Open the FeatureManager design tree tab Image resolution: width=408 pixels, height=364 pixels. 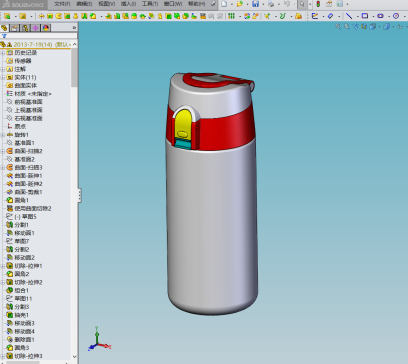pyautogui.click(x=4, y=28)
